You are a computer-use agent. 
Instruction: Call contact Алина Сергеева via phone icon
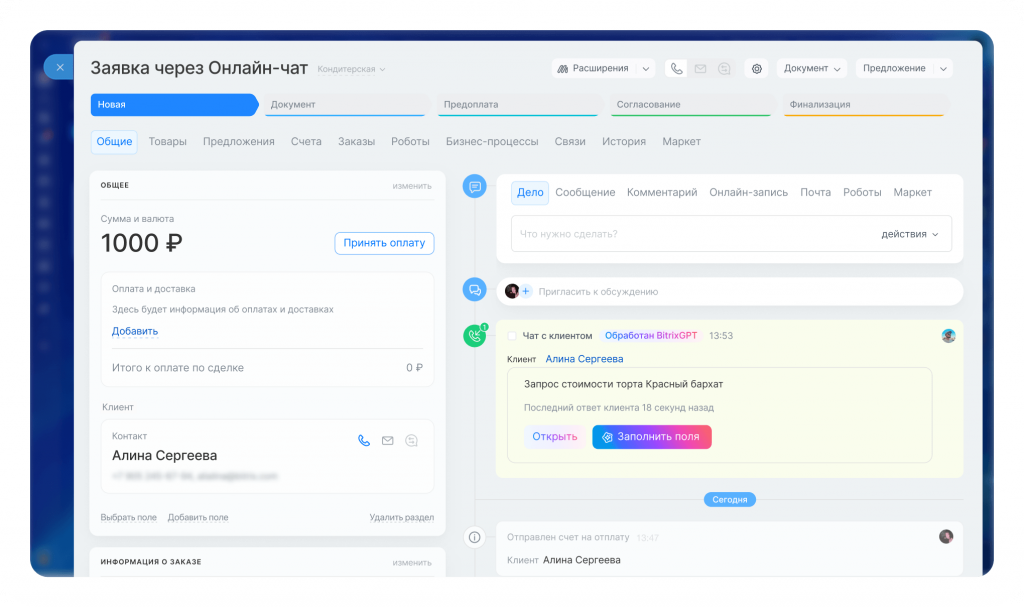pos(364,440)
